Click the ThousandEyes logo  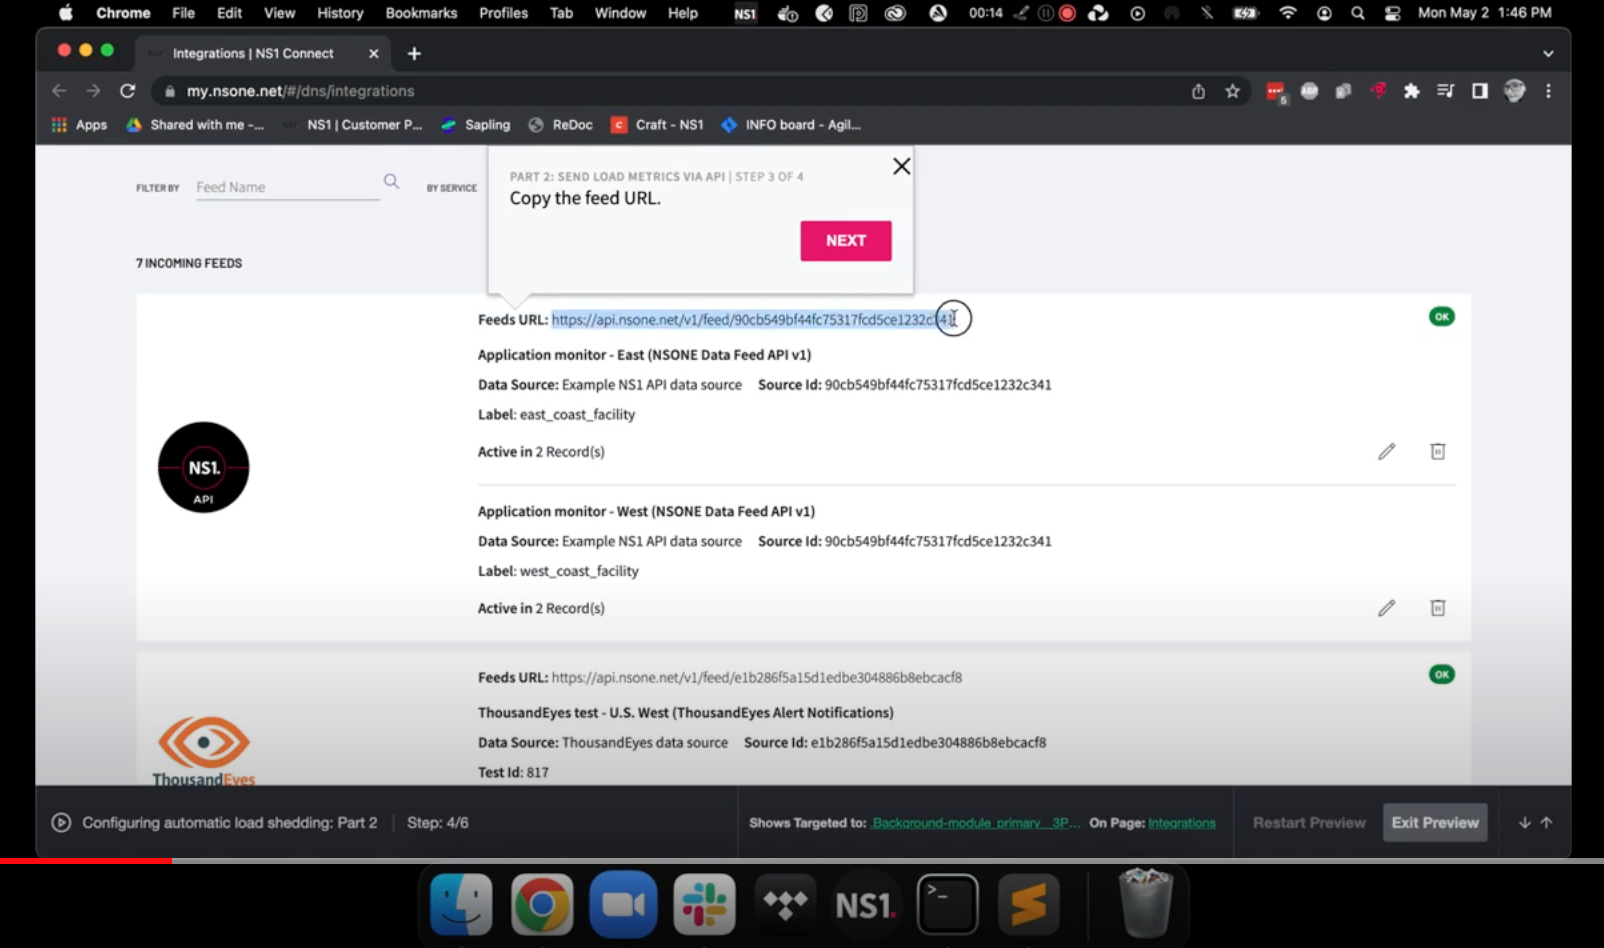tap(204, 750)
